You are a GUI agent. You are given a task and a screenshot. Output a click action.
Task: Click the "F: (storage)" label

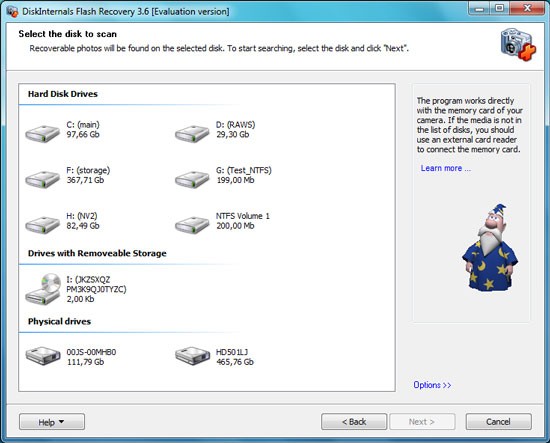[88, 170]
